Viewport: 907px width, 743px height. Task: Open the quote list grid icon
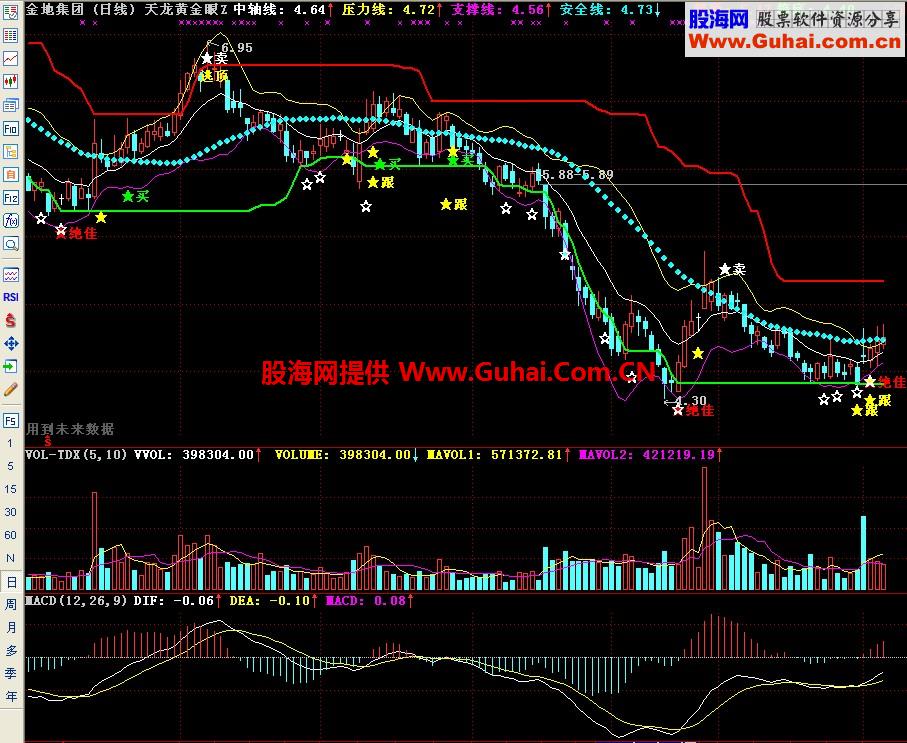[10, 35]
